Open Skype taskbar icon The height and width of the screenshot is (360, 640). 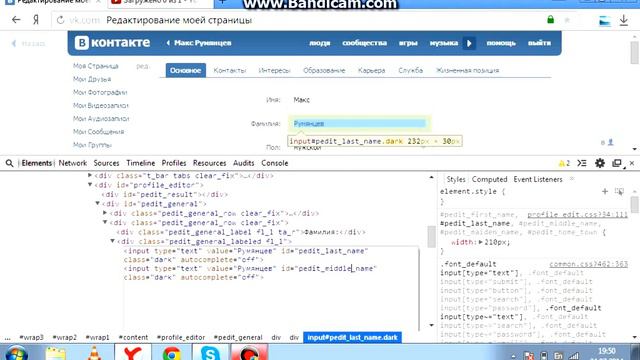coord(210,353)
